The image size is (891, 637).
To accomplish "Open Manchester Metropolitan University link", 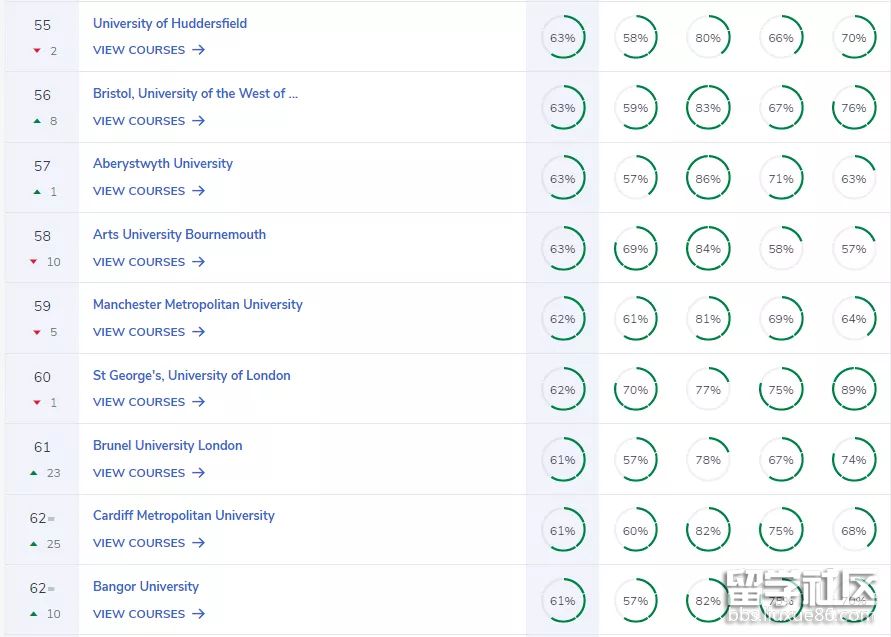I will pyautogui.click(x=197, y=305).
